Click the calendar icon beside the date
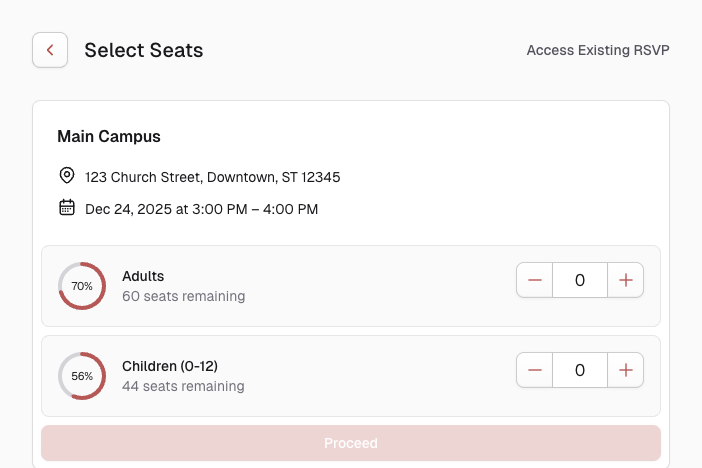 67,208
